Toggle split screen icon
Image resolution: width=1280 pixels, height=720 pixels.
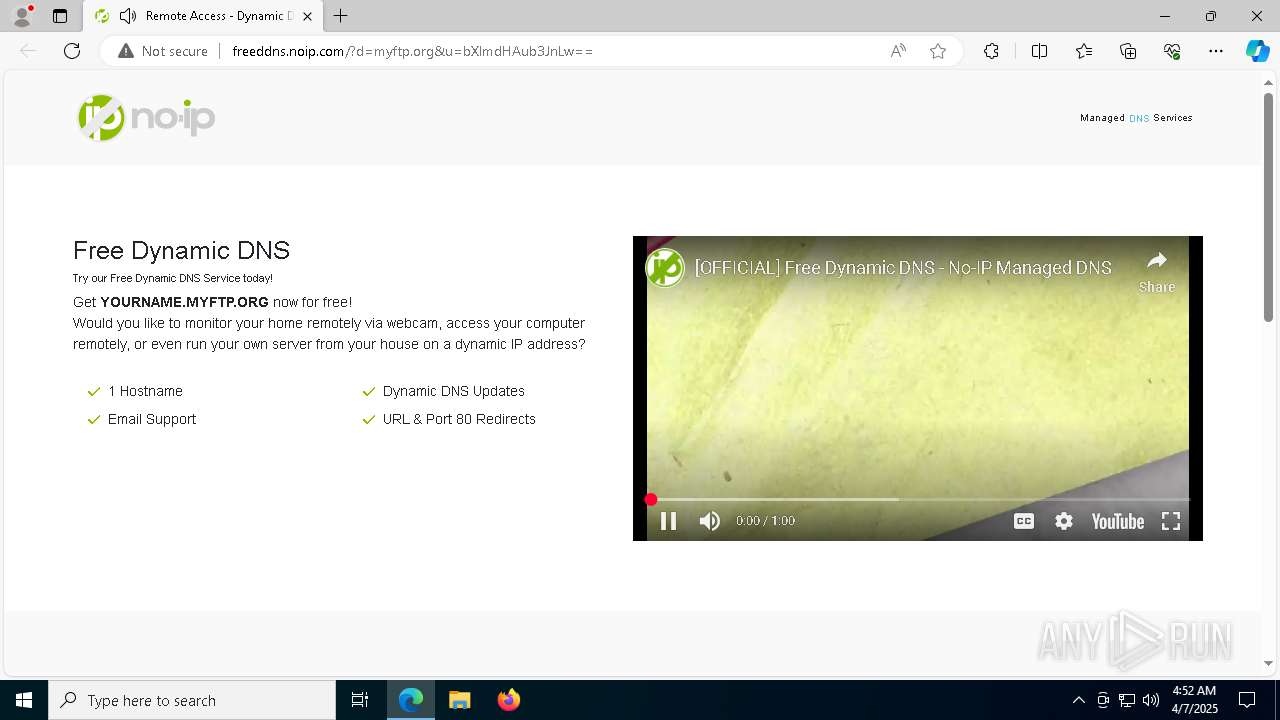(x=1039, y=51)
